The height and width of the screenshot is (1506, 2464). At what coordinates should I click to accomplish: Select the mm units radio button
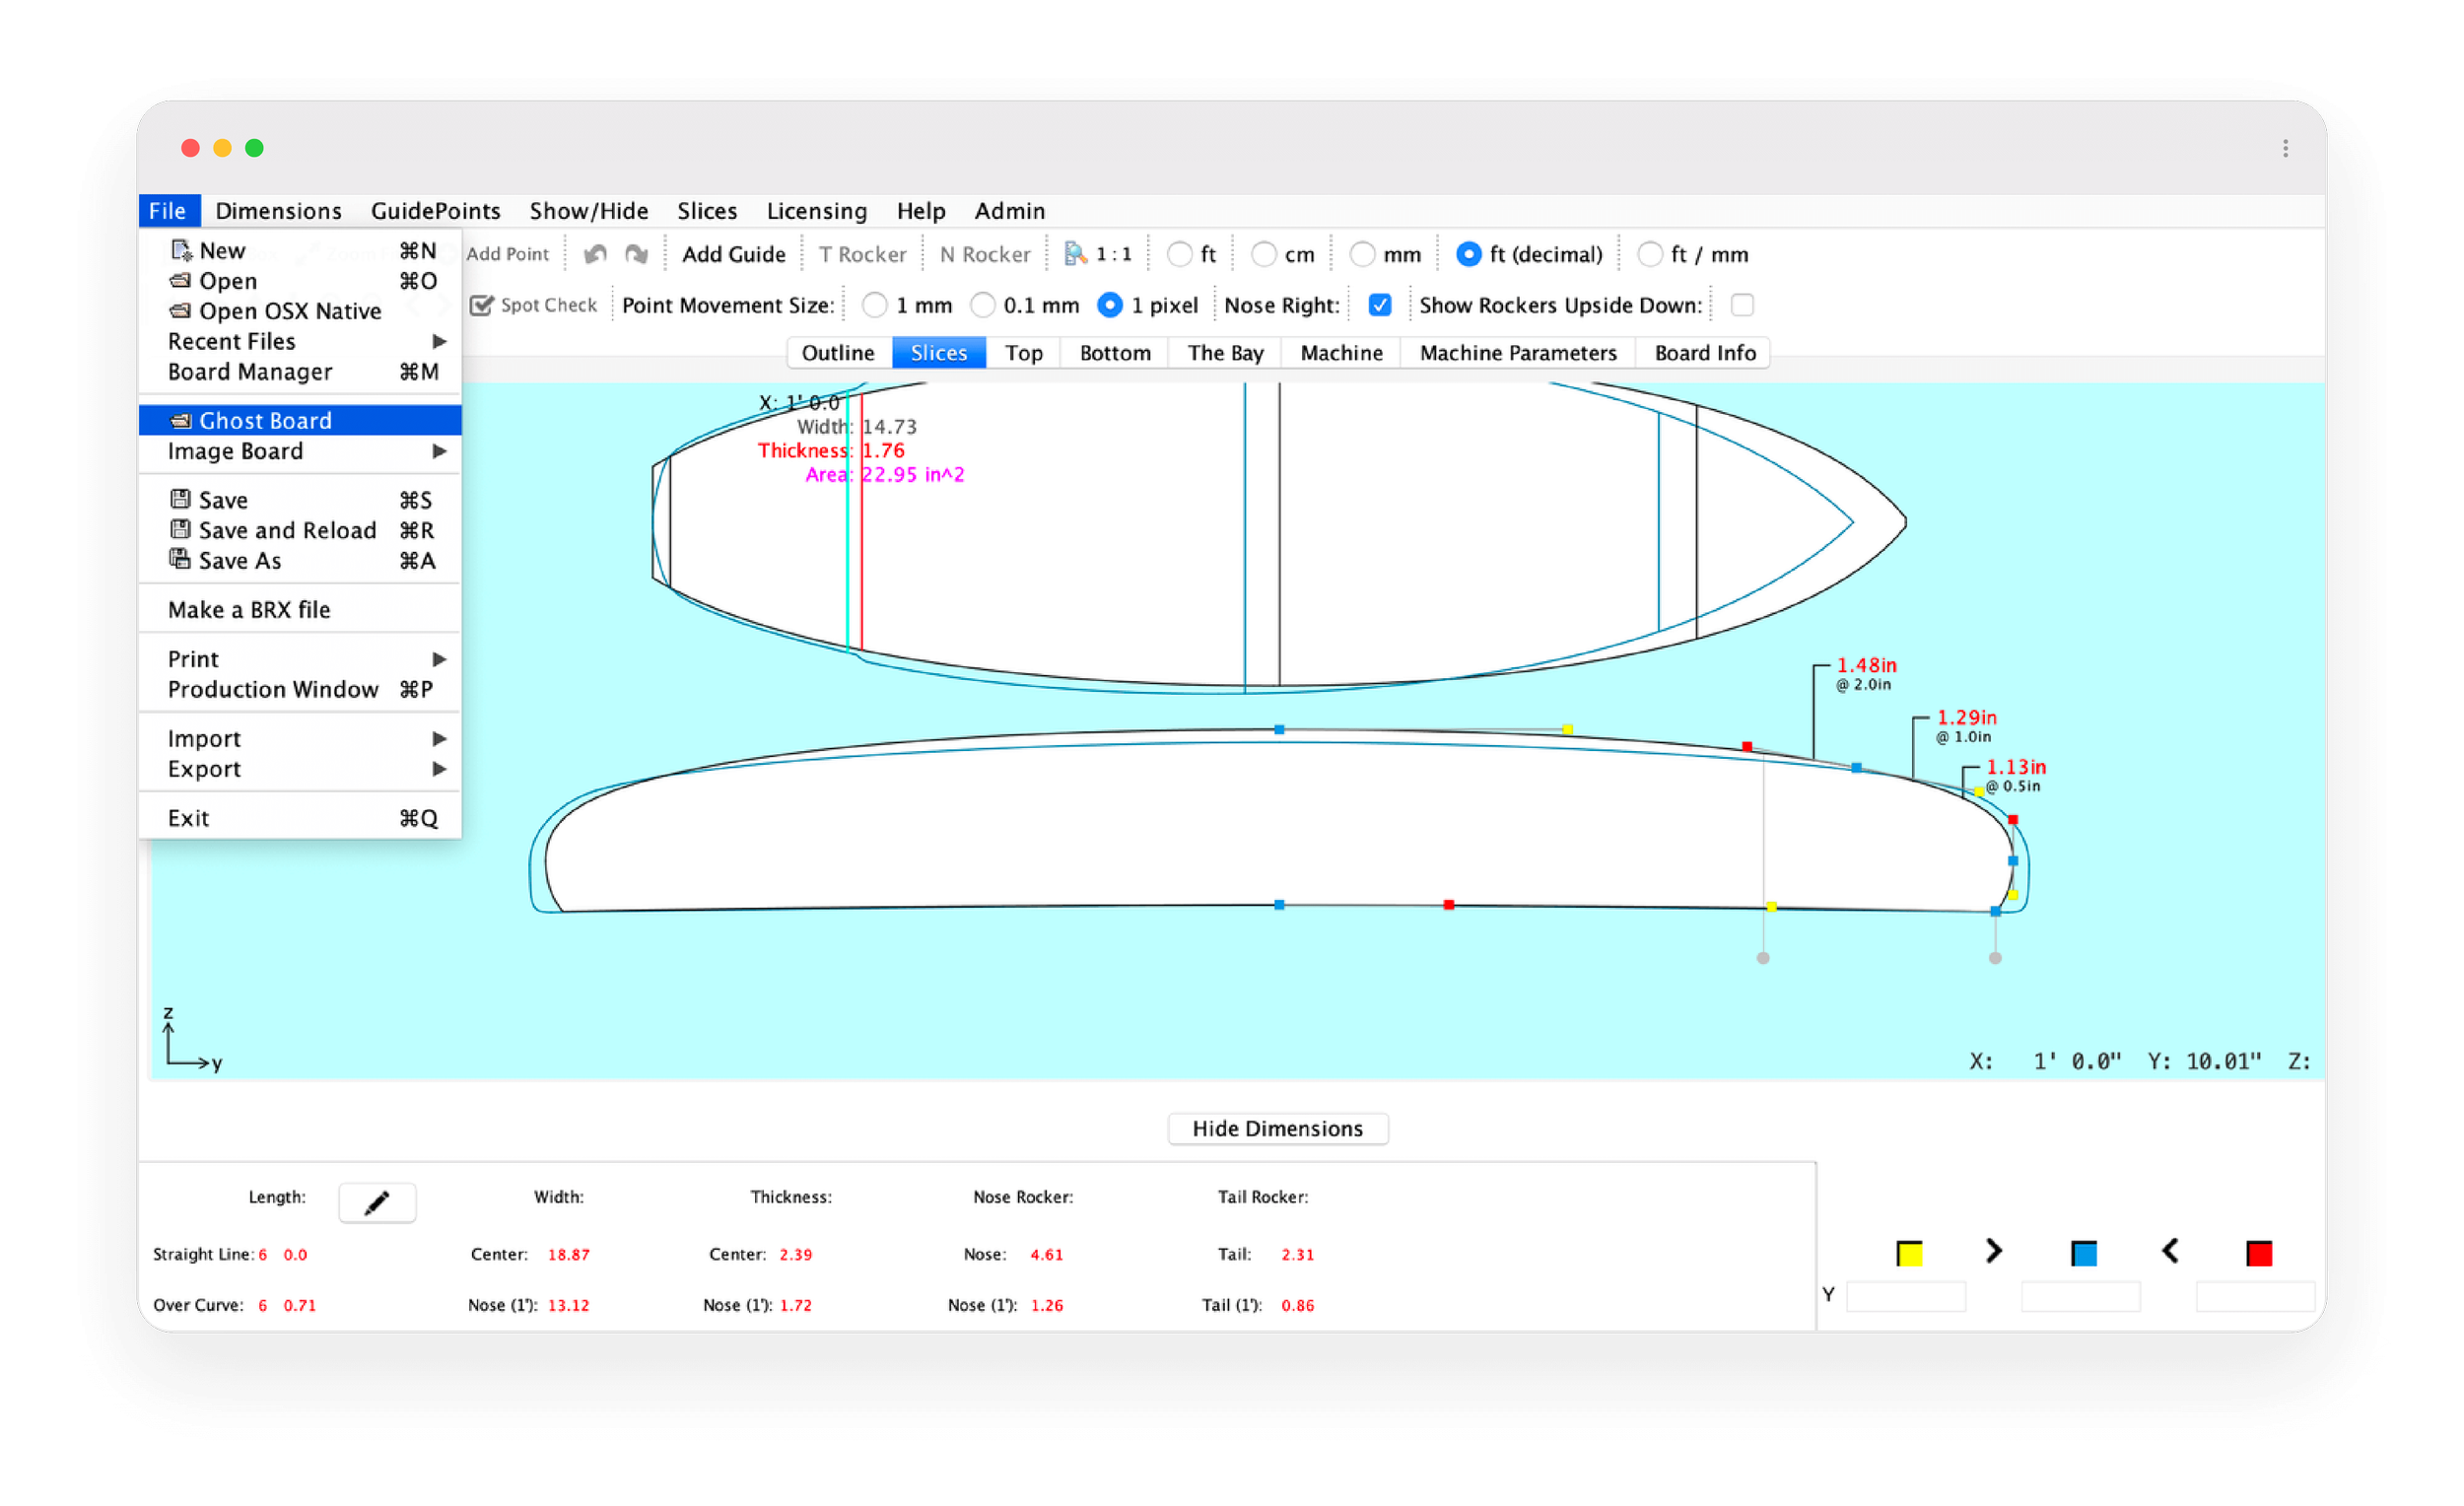pos(1362,254)
